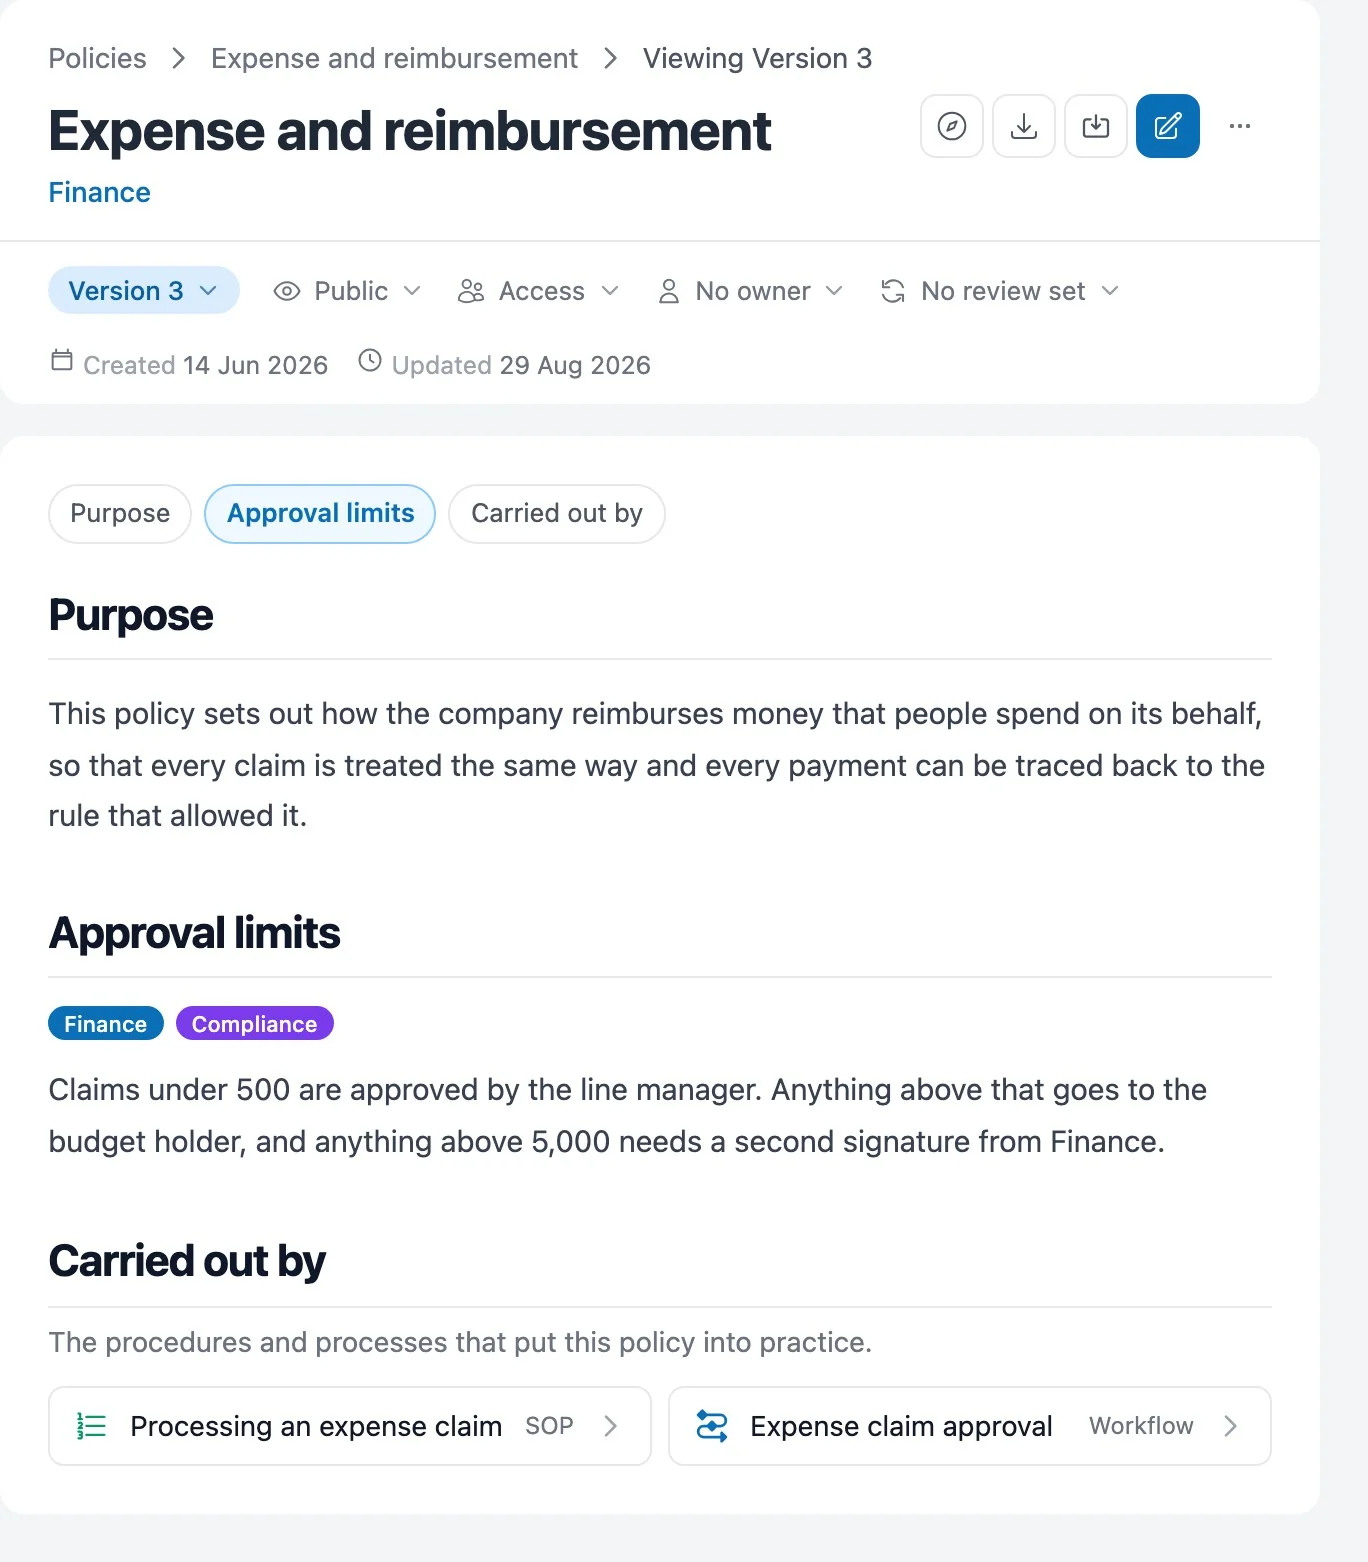Open the Public visibility dropdown
This screenshot has height=1562, width=1368.
coord(347,291)
